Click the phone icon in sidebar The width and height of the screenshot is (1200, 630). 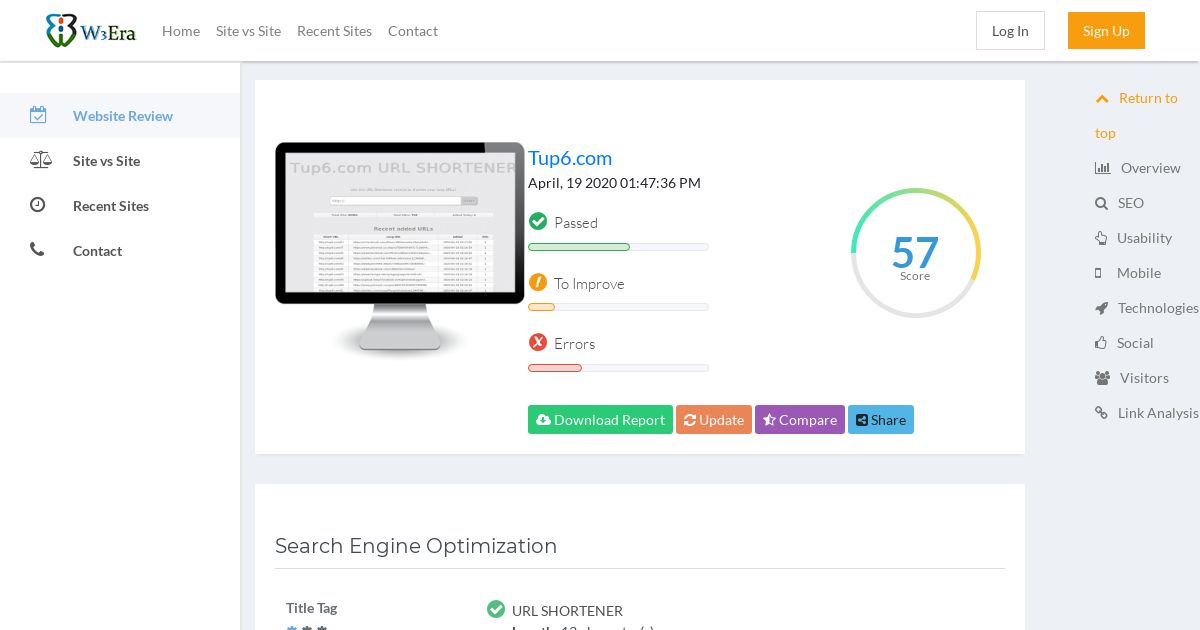coord(37,250)
